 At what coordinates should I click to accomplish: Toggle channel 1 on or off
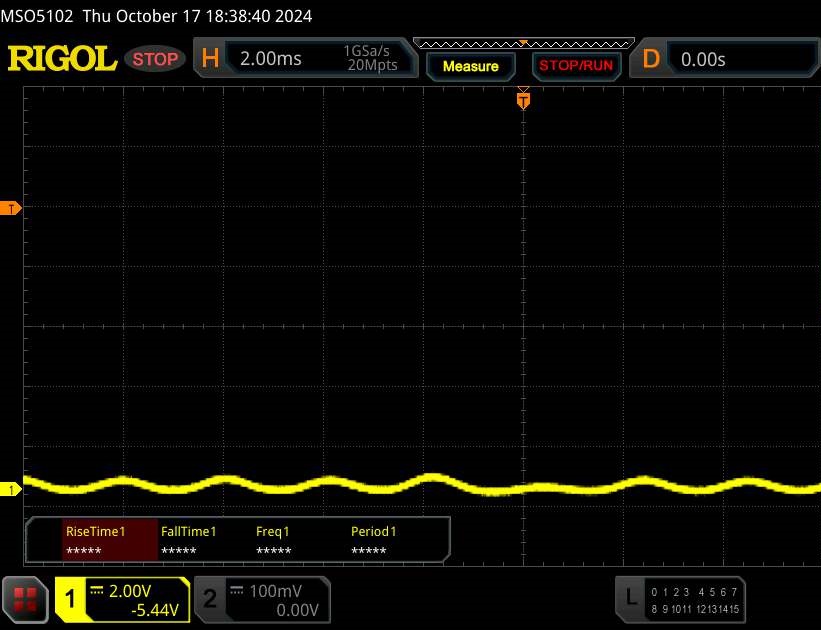[72, 599]
